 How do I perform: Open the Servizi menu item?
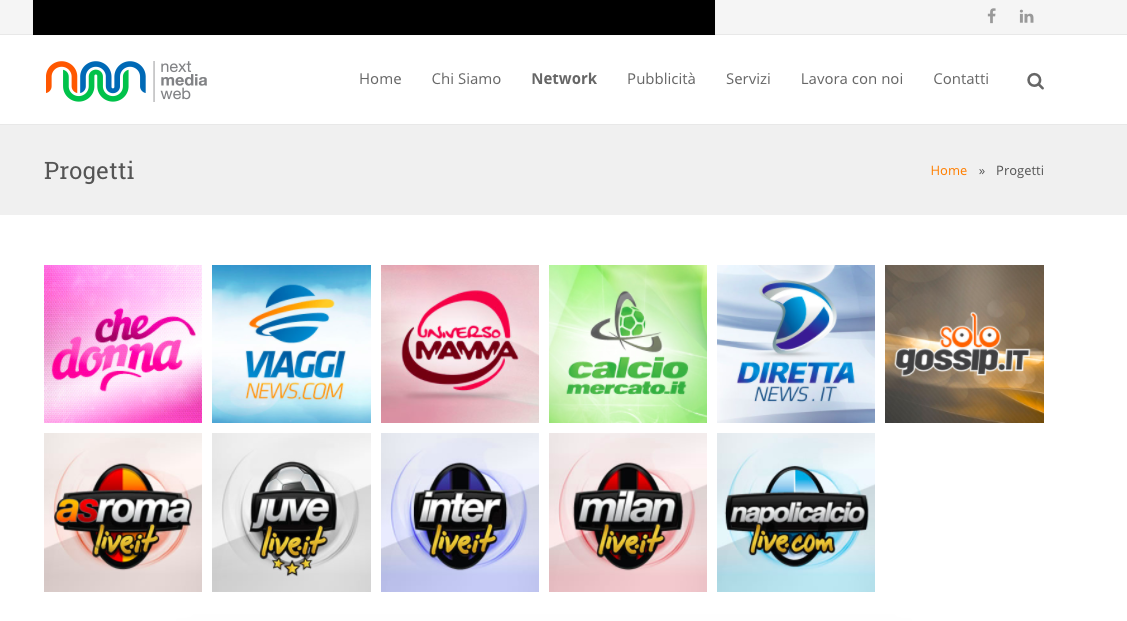pyautogui.click(x=748, y=79)
